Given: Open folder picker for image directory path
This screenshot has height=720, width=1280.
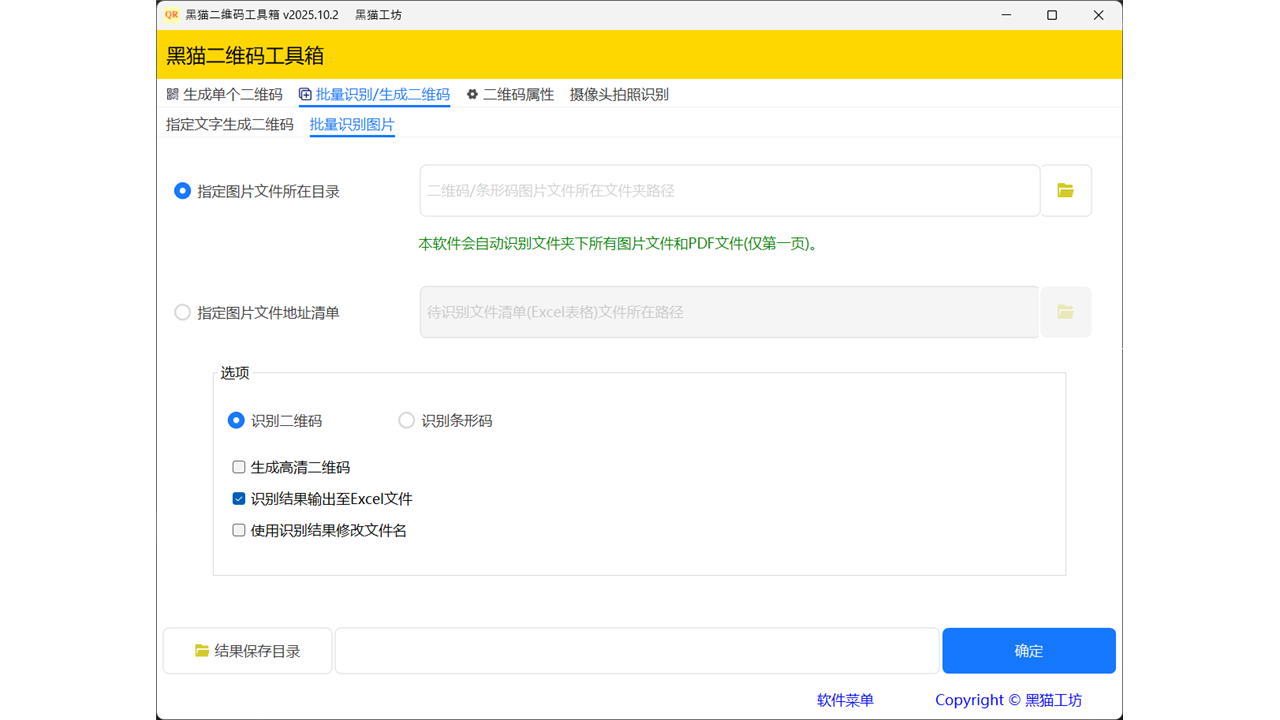Looking at the screenshot, I should pos(1065,190).
